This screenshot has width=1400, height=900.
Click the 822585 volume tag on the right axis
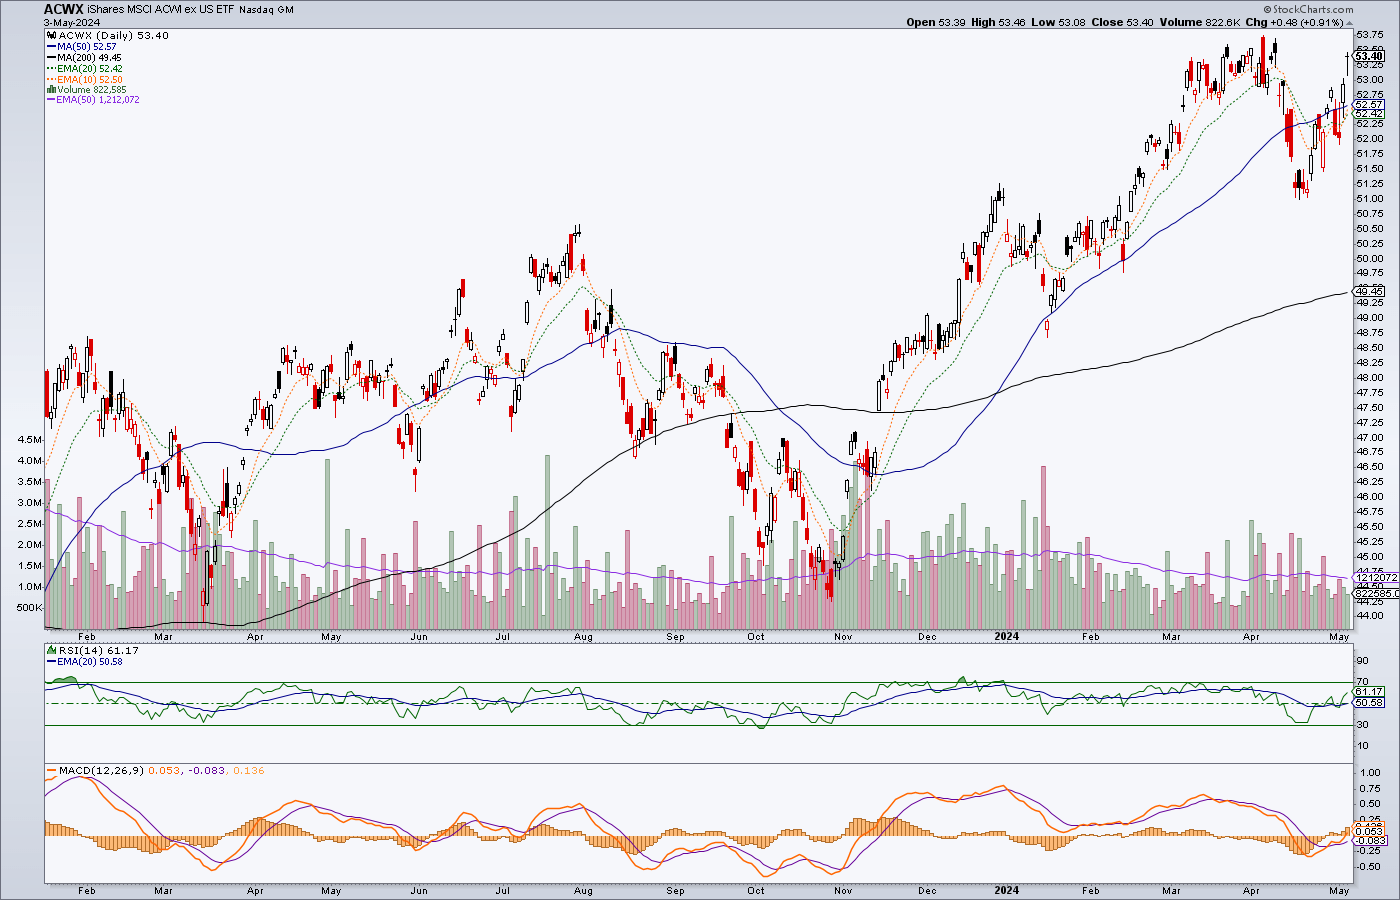point(1375,593)
